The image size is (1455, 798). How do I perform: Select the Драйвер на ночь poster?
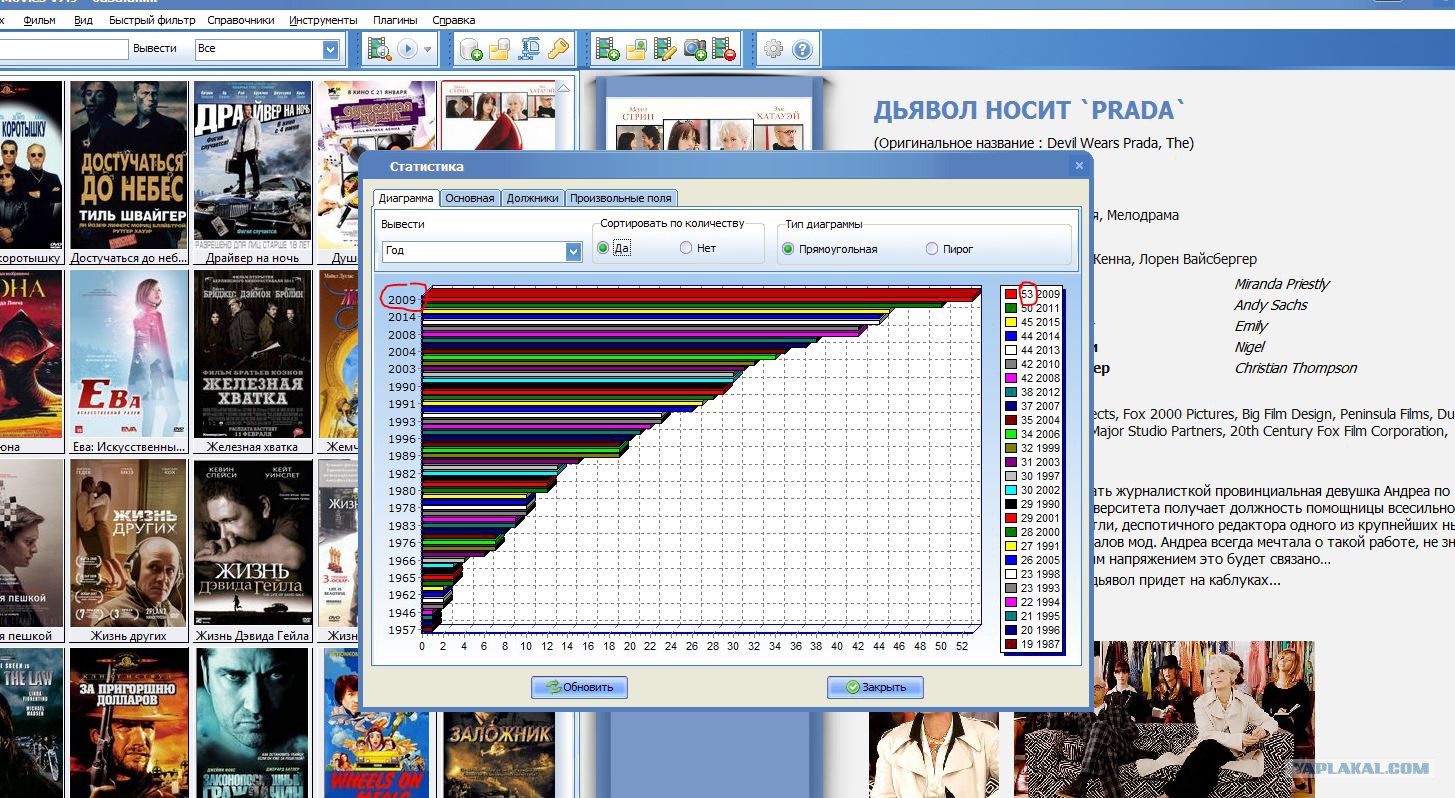pyautogui.click(x=252, y=165)
